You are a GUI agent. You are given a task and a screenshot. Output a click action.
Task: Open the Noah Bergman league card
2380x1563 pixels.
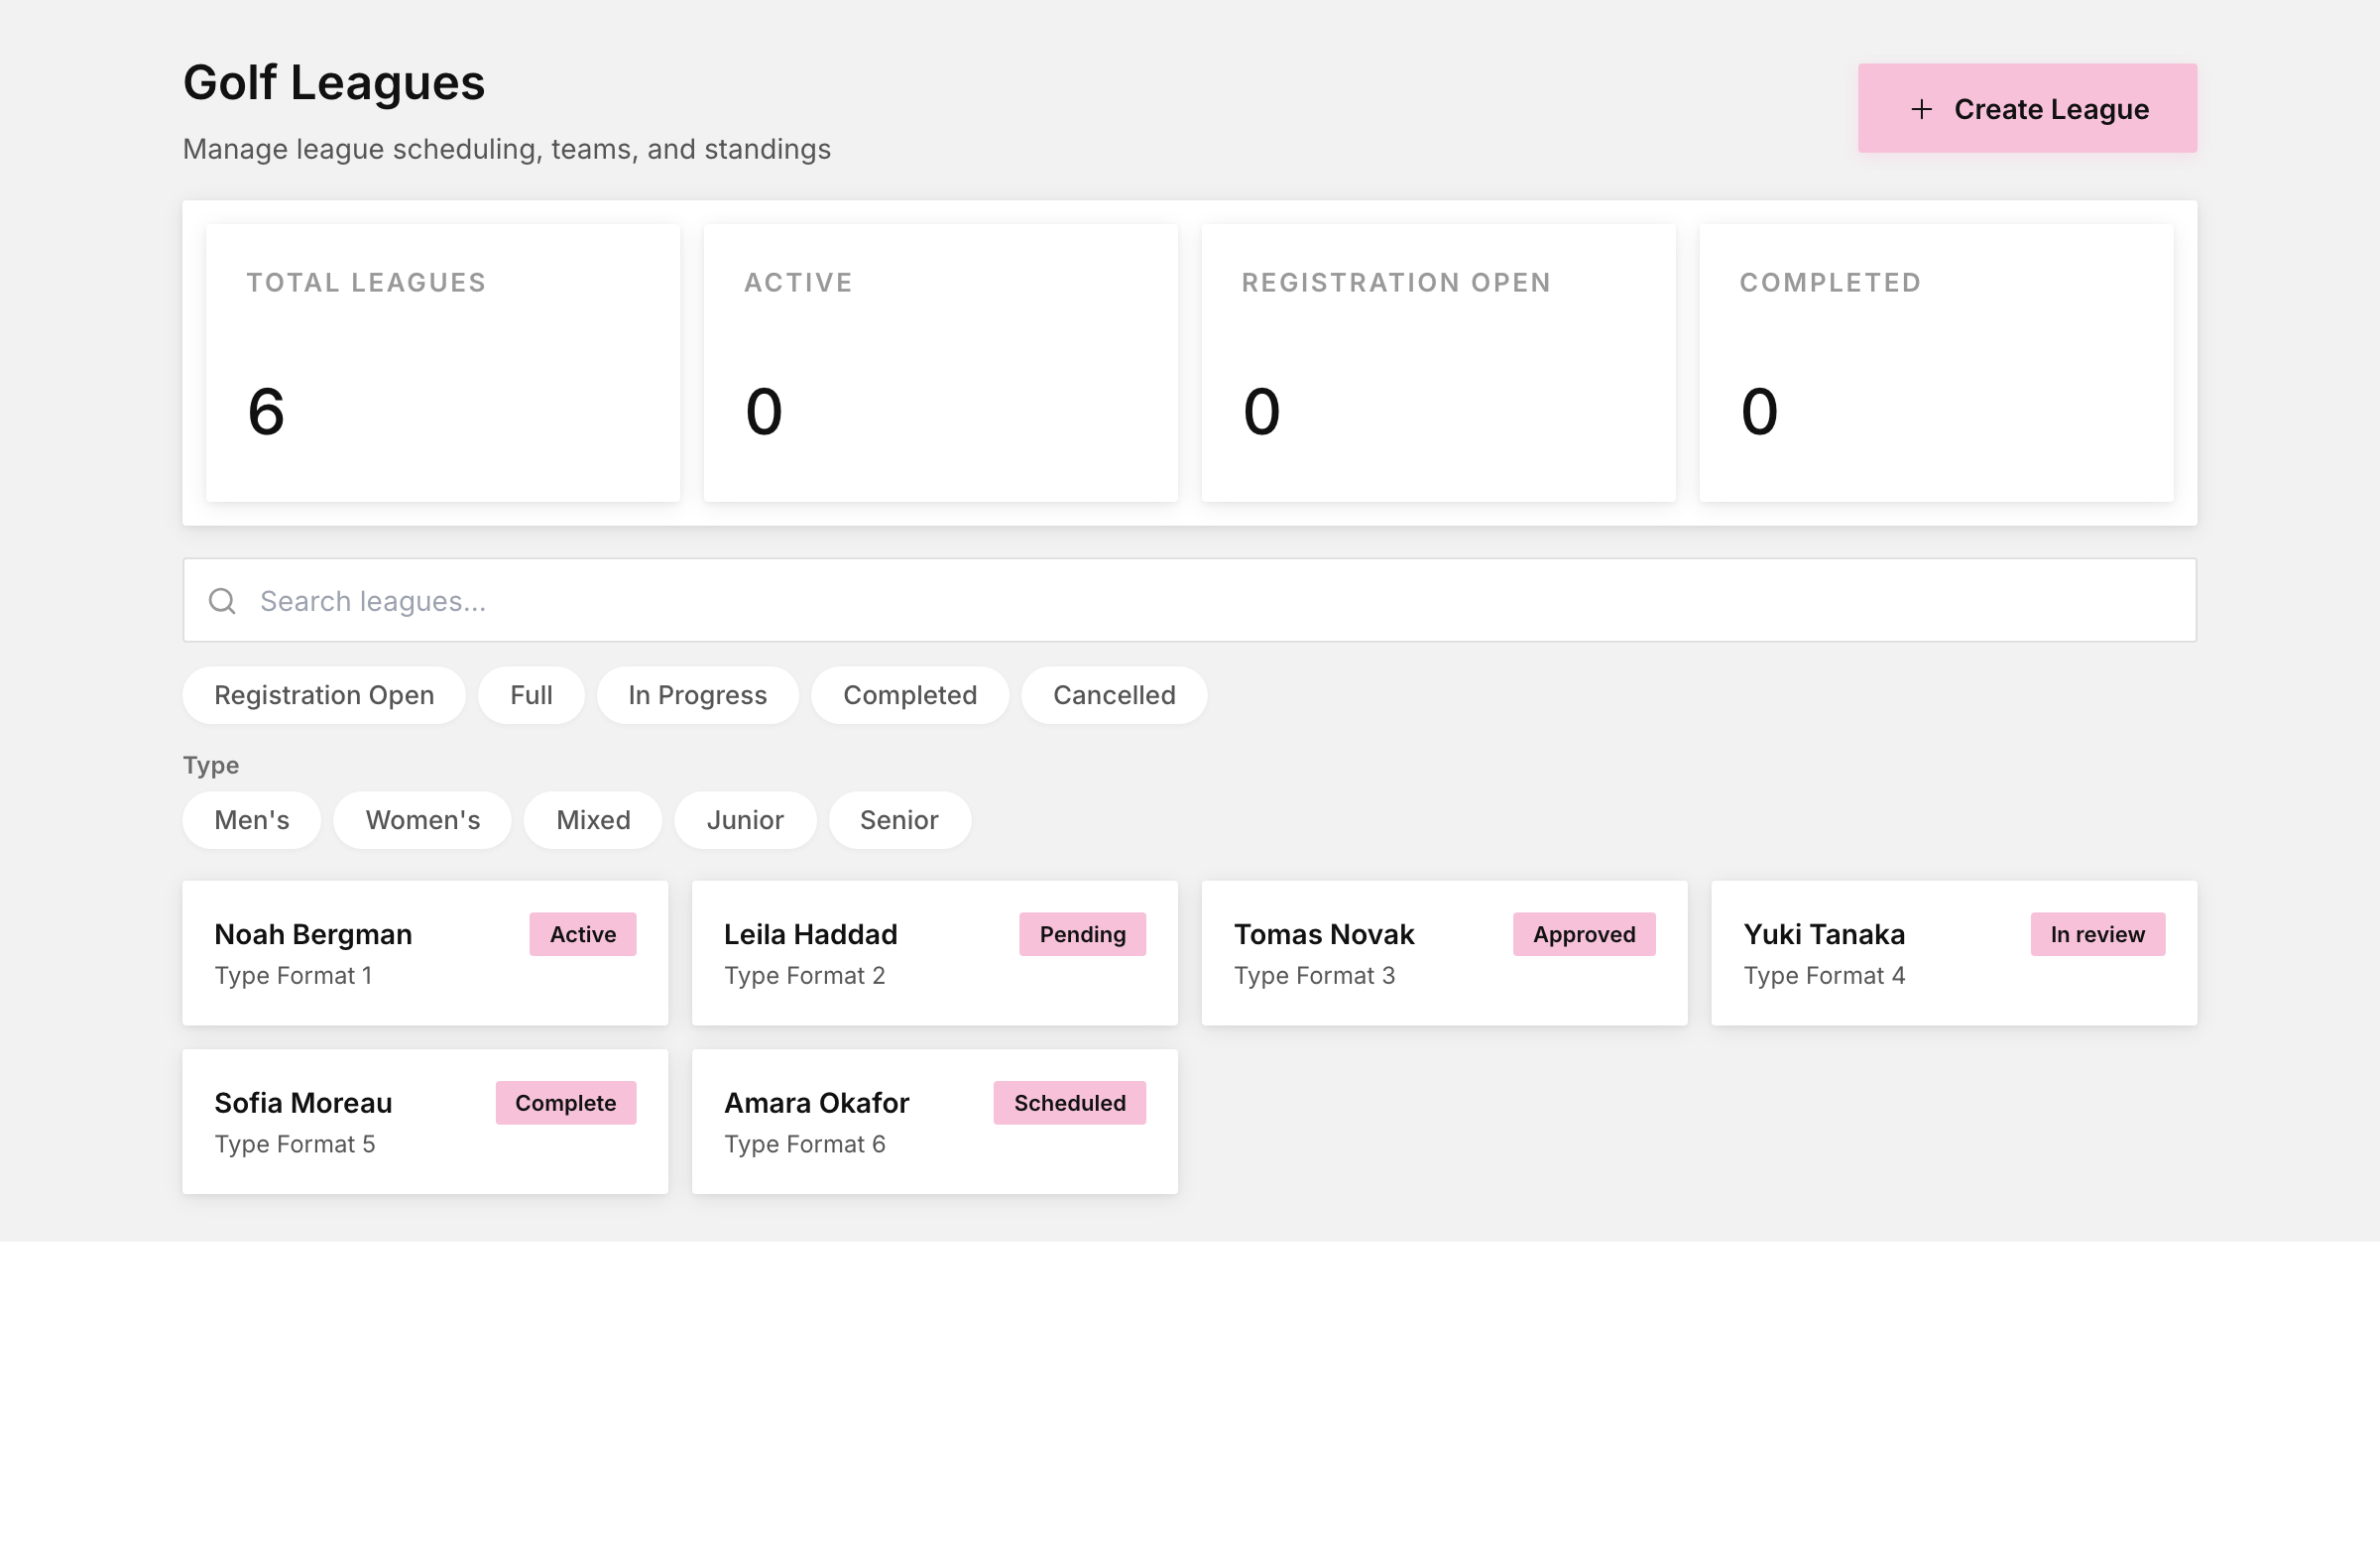(x=425, y=953)
